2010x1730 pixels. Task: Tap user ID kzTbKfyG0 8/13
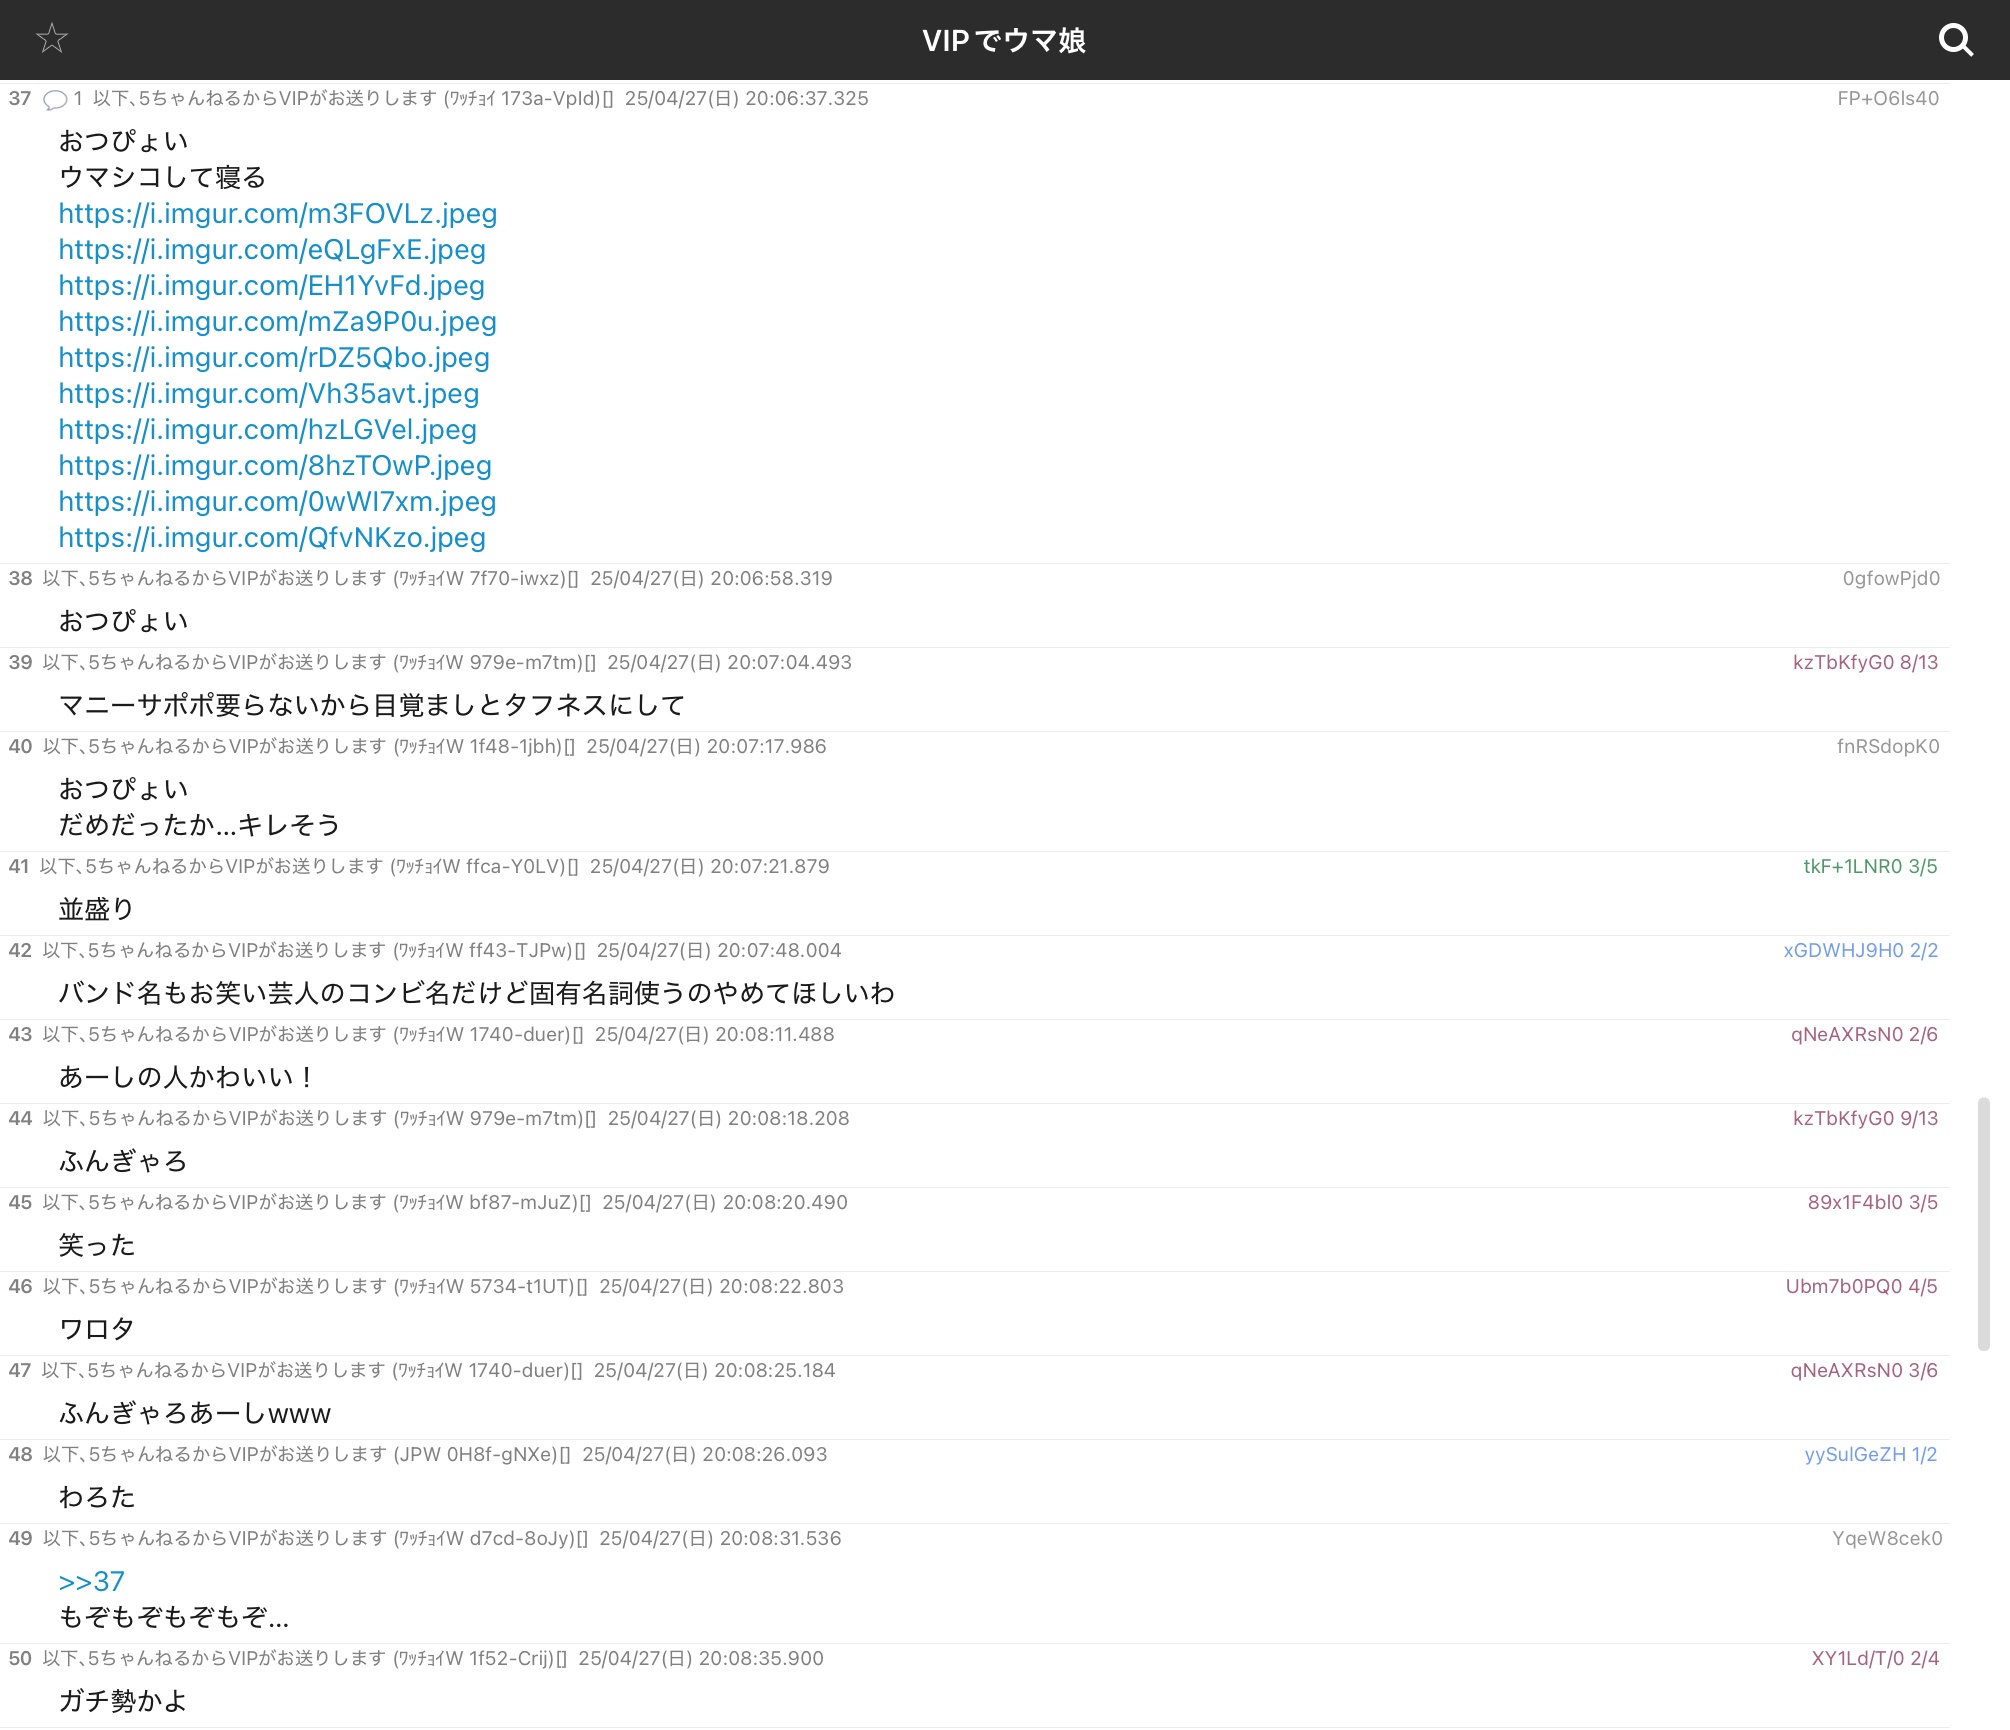click(1865, 662)
